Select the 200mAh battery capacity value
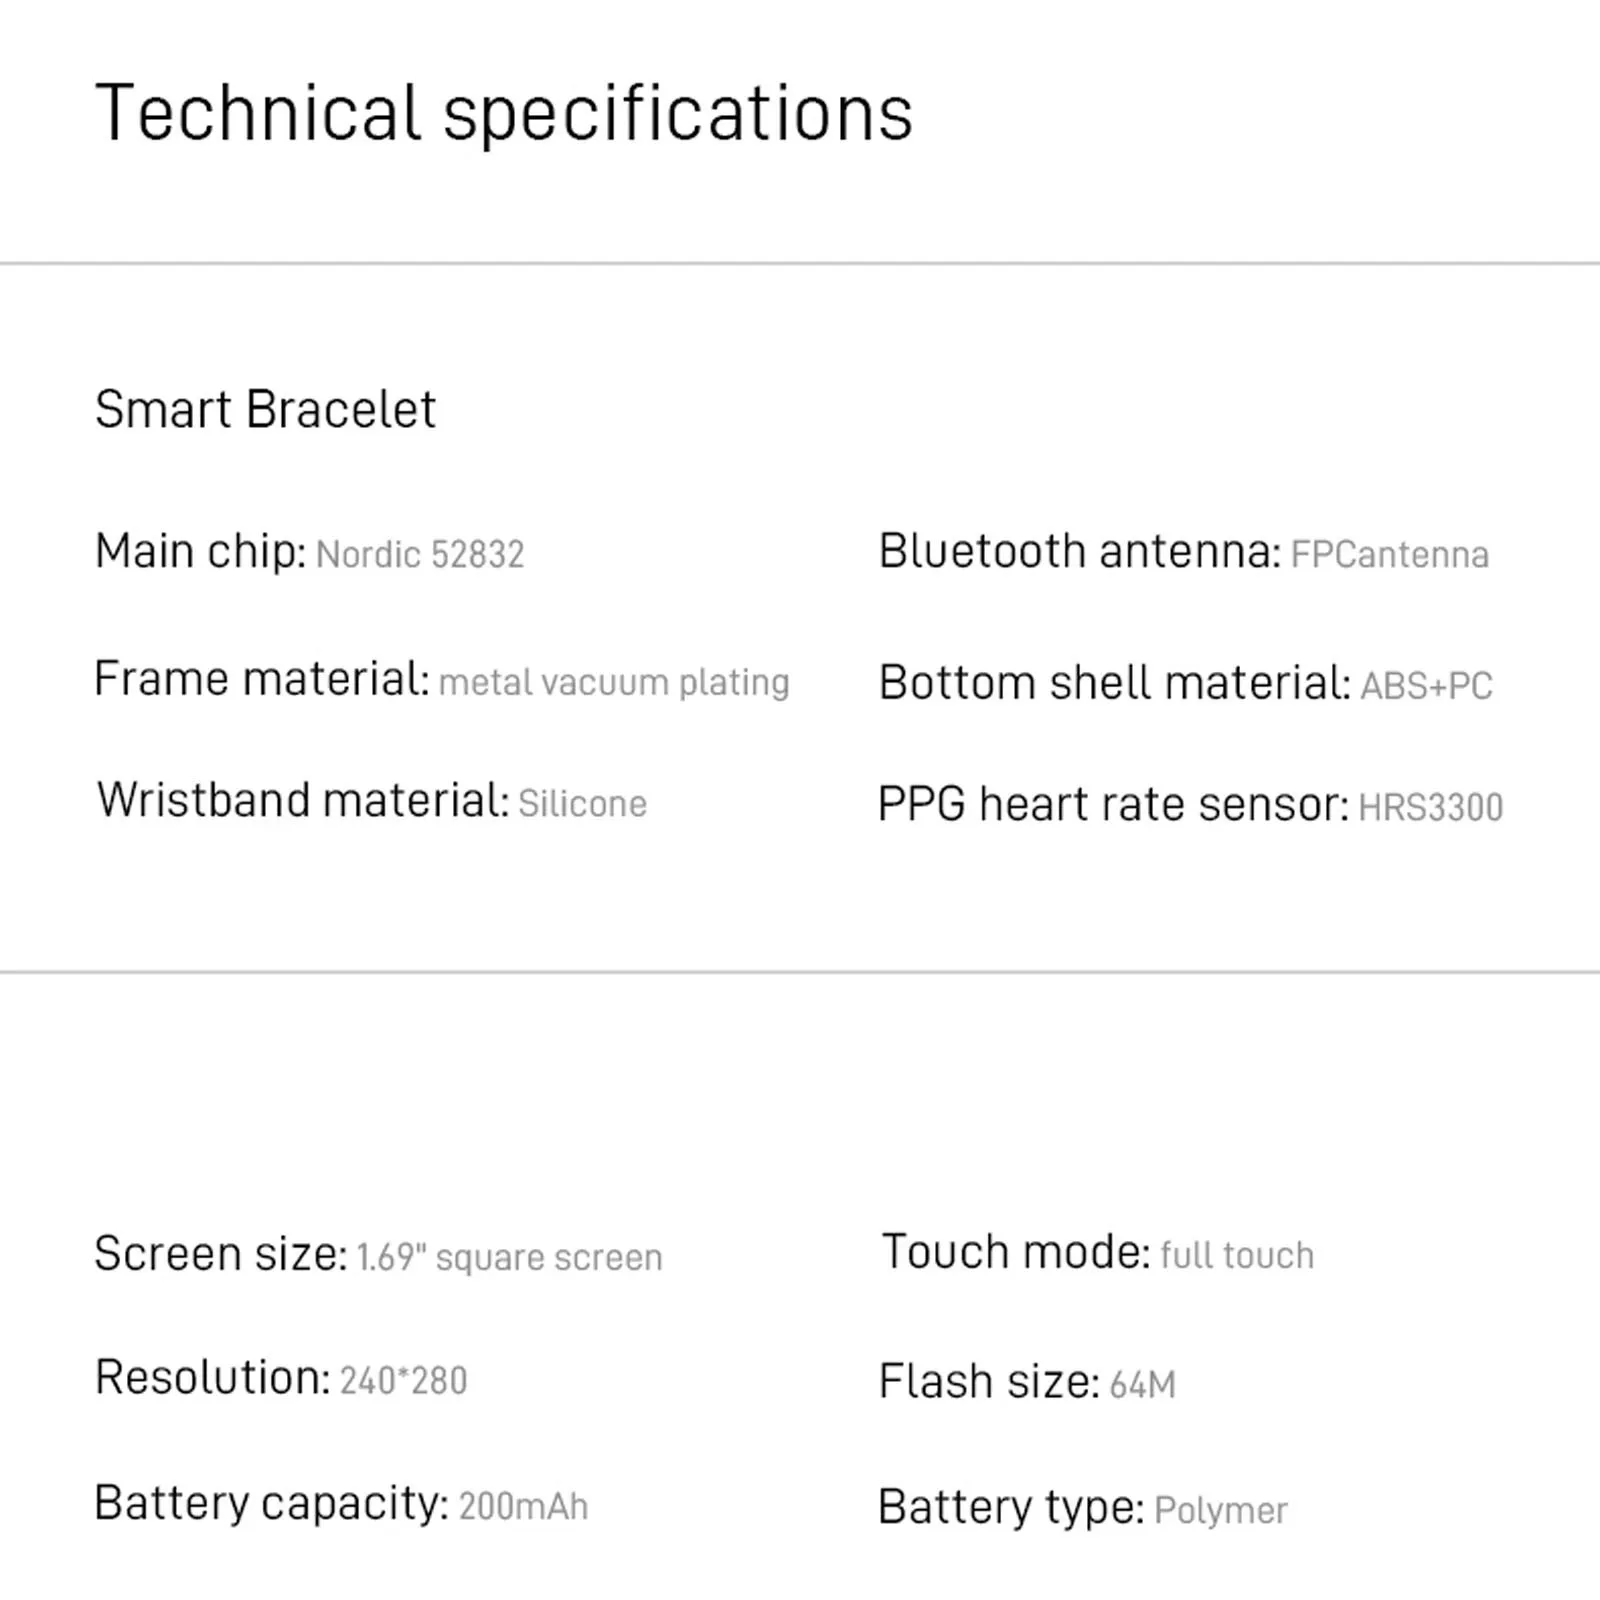Image resolution: width=1600 pixels, height=1600 pixels. pyautogui.click(x=523, y=1507)
